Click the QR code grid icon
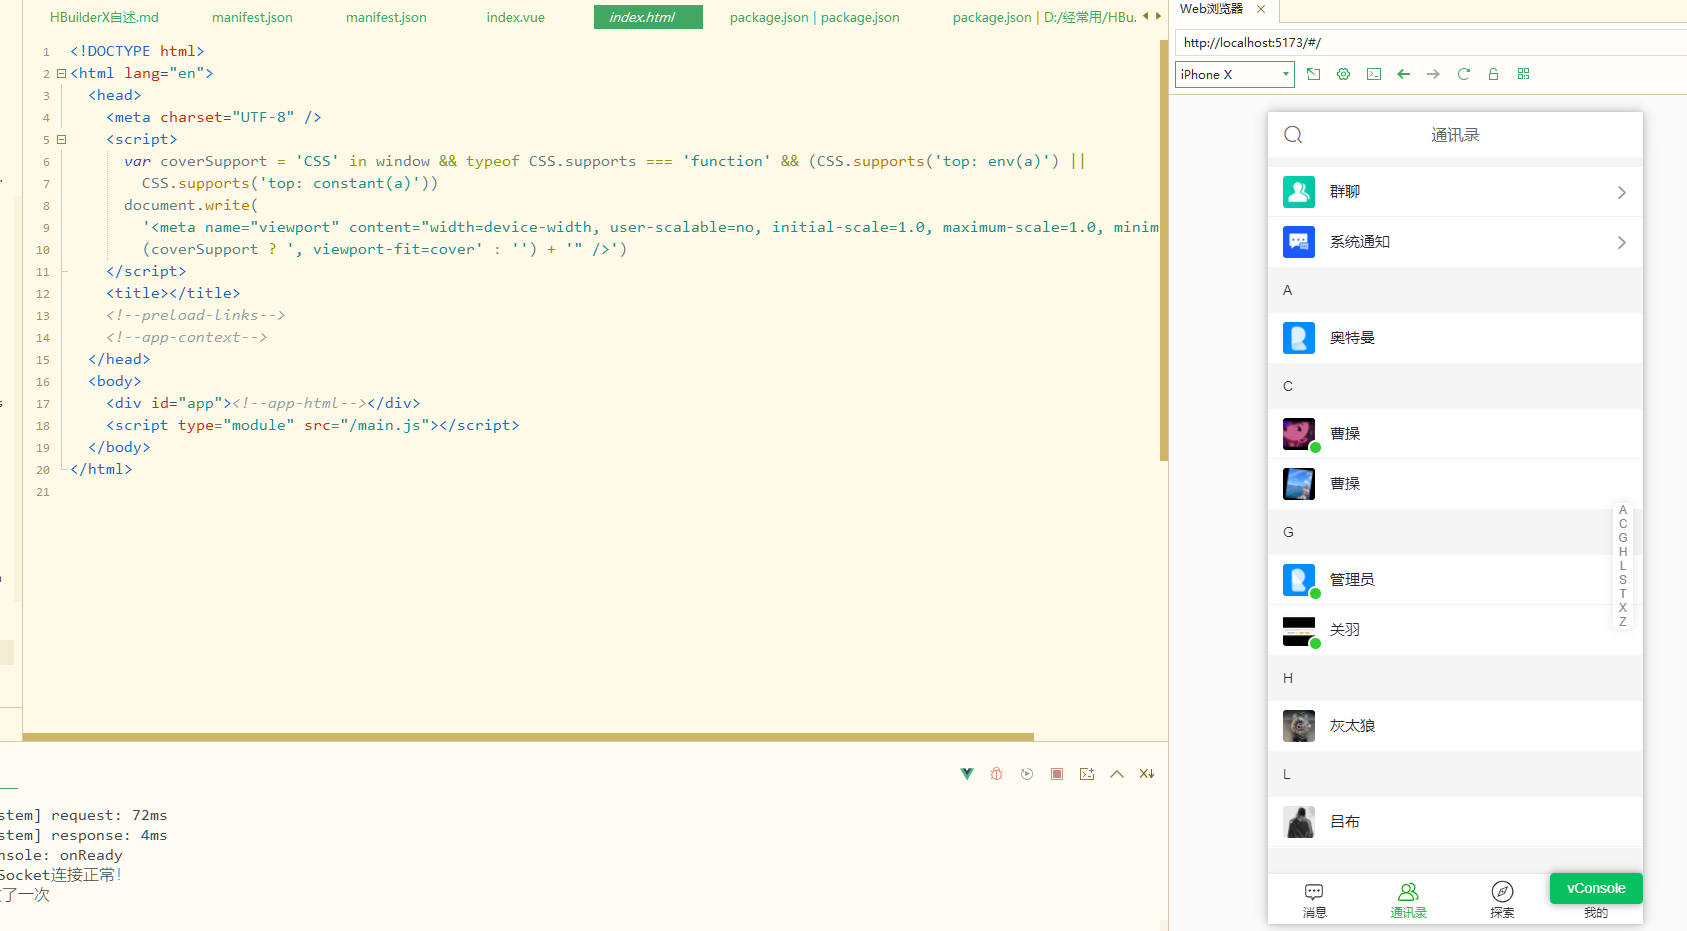This screenshot has width=1687, height=931. tap(1524, 74)
